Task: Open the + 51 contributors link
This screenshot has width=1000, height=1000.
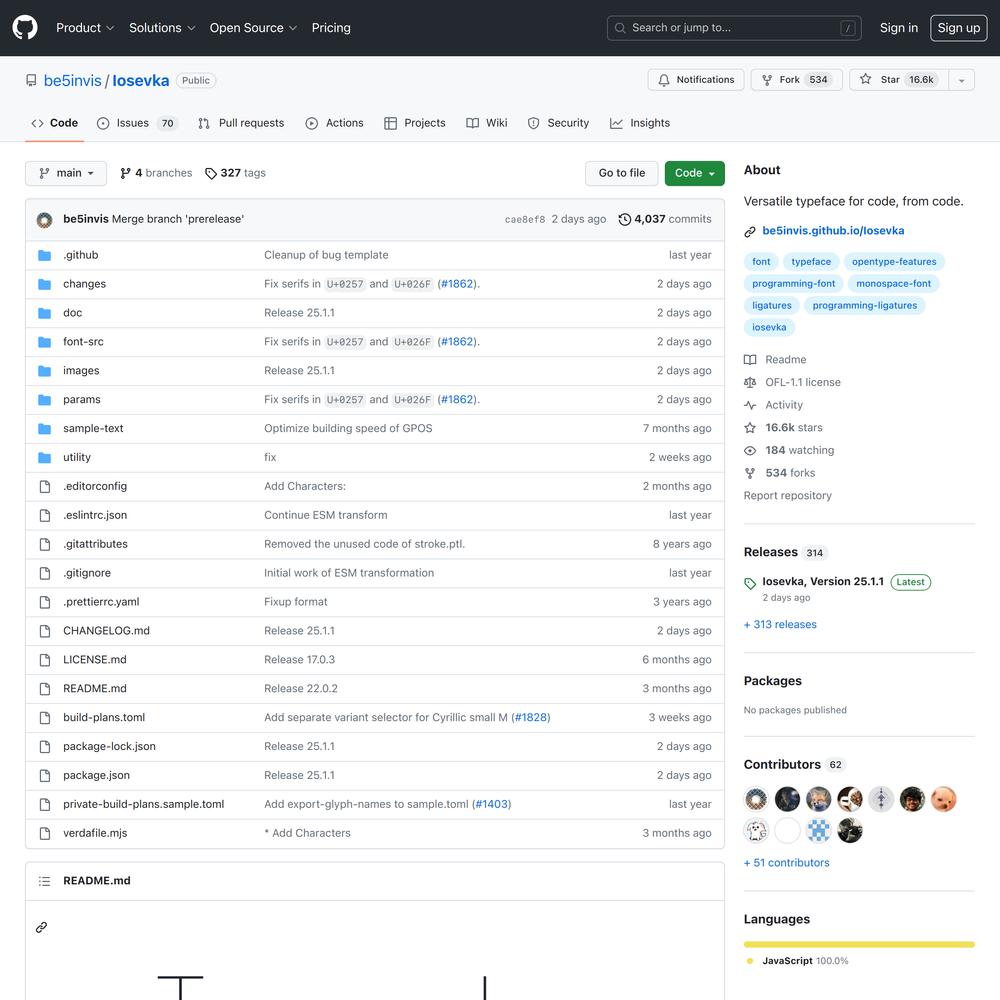Action: pyautogui.click(x=786, y=863)
